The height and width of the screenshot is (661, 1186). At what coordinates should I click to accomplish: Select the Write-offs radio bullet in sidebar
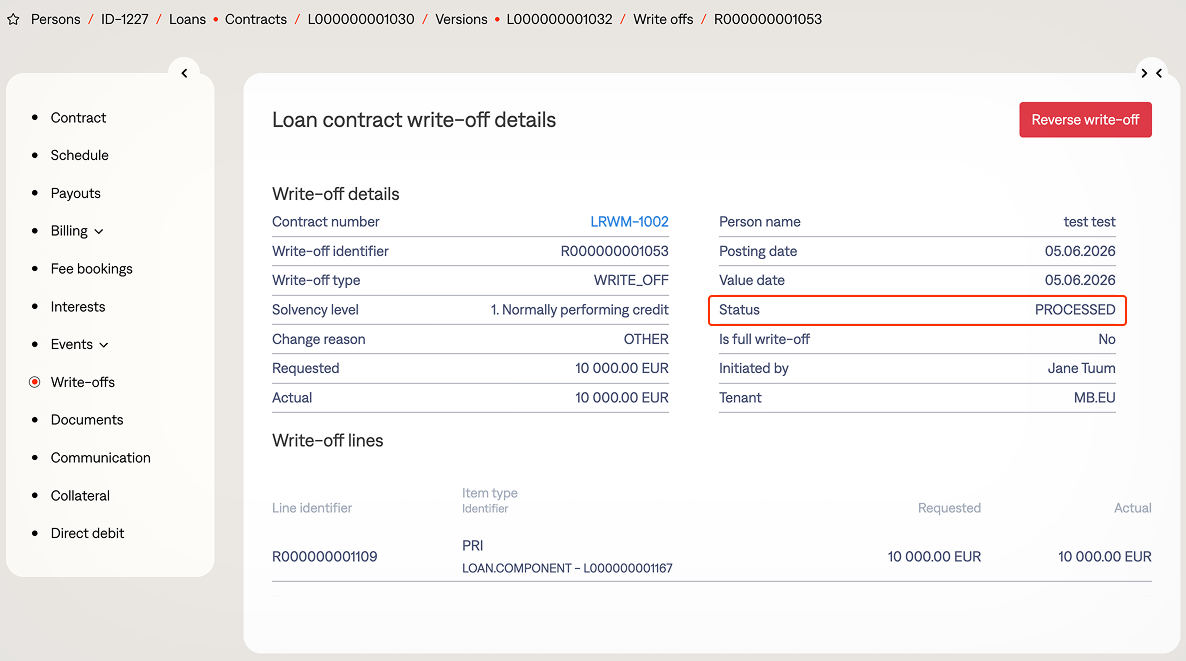(35, 382)
